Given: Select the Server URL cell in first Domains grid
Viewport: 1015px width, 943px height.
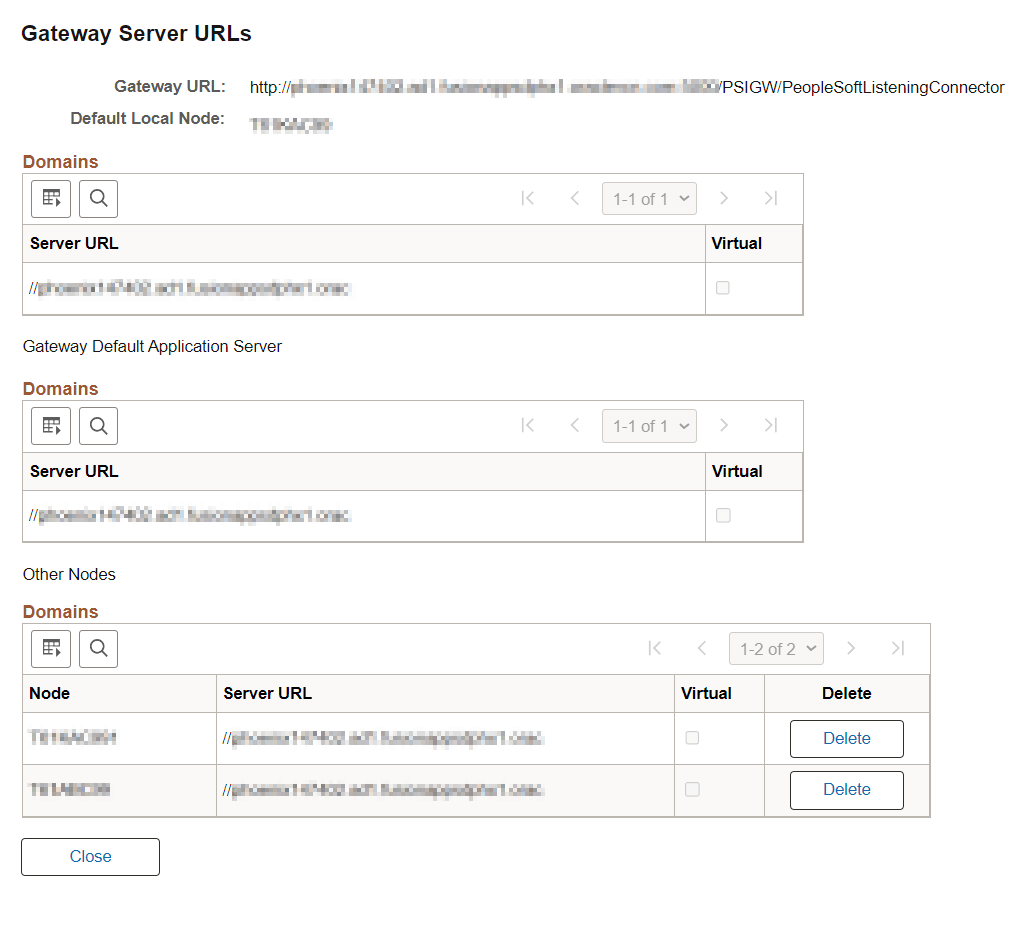Looking at the screenshot, I should point(300,287).
